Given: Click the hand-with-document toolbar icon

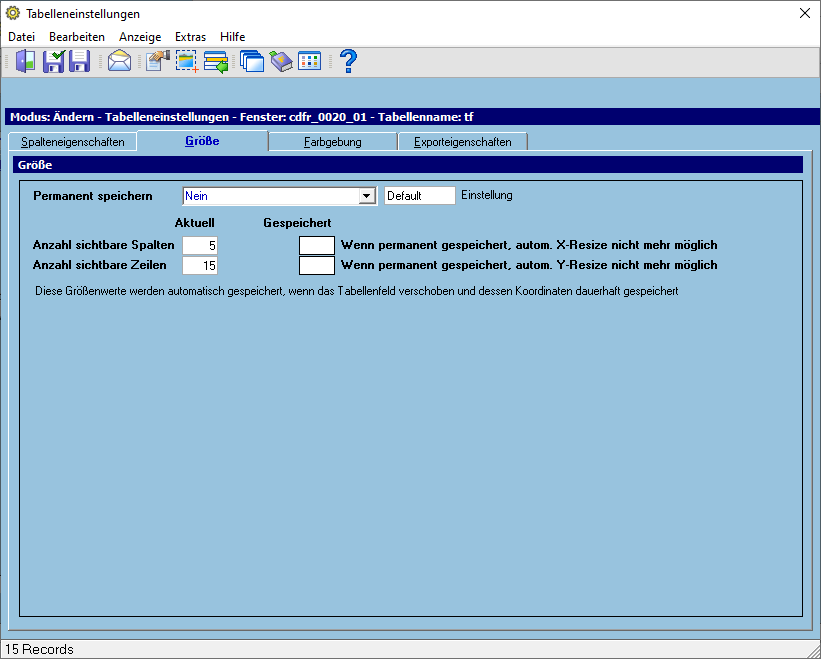Looking at the screenshot, I should (x=158, y=61).
